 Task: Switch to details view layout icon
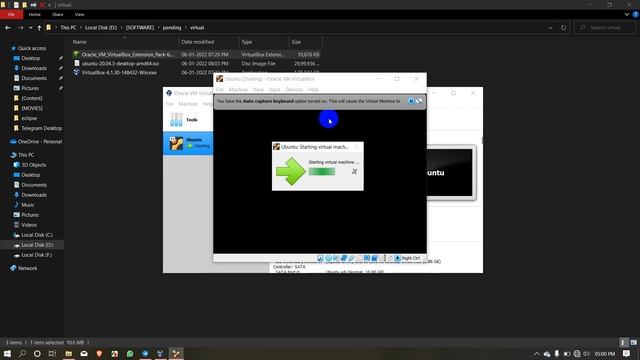coord(623,342)
